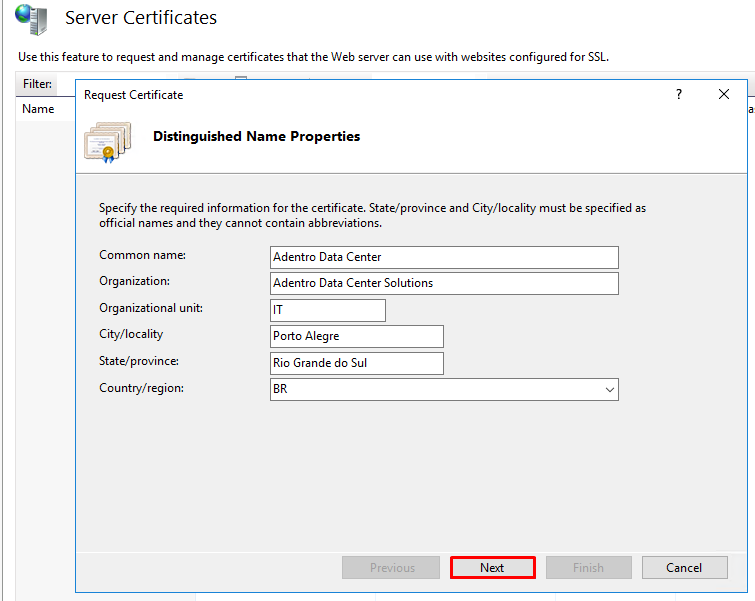Sort by the Name column header
Screen dimensions: 755x601
pos(38,109)
